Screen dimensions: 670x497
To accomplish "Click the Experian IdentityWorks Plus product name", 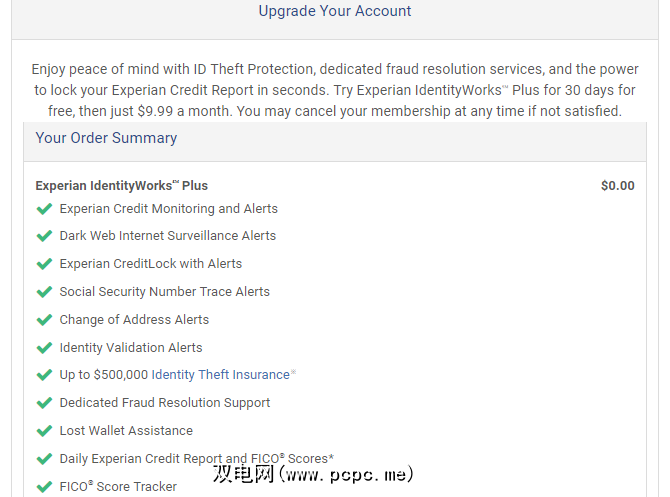I will point(121,186).
